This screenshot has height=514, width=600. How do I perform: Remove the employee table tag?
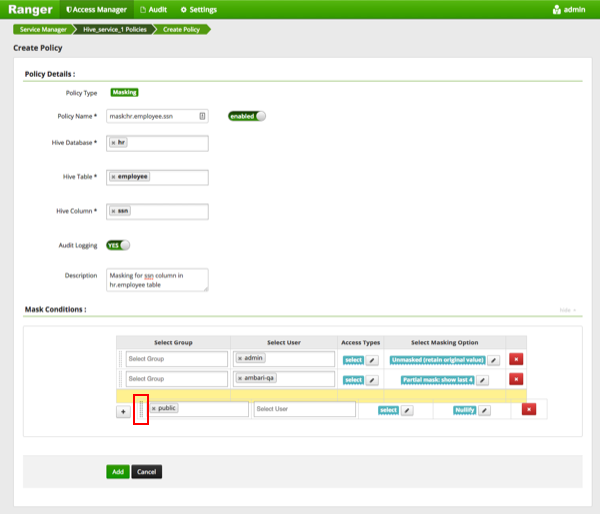click(x=113, y=177)
